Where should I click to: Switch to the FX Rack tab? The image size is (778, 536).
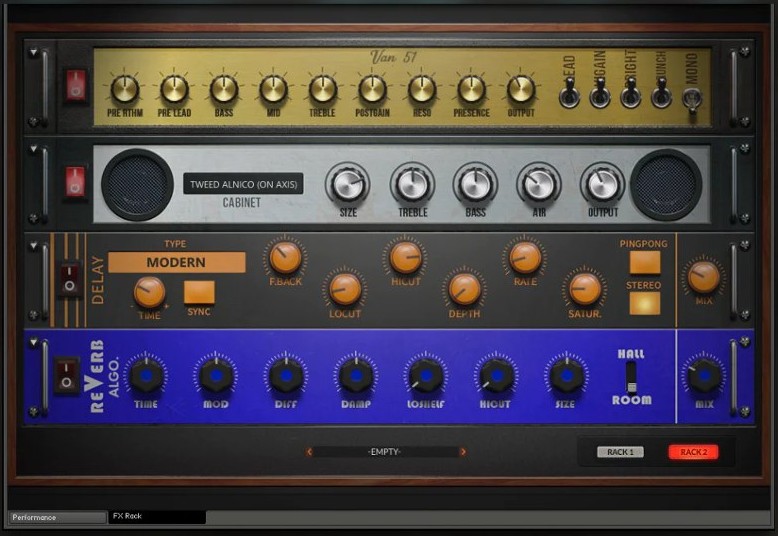156,517
